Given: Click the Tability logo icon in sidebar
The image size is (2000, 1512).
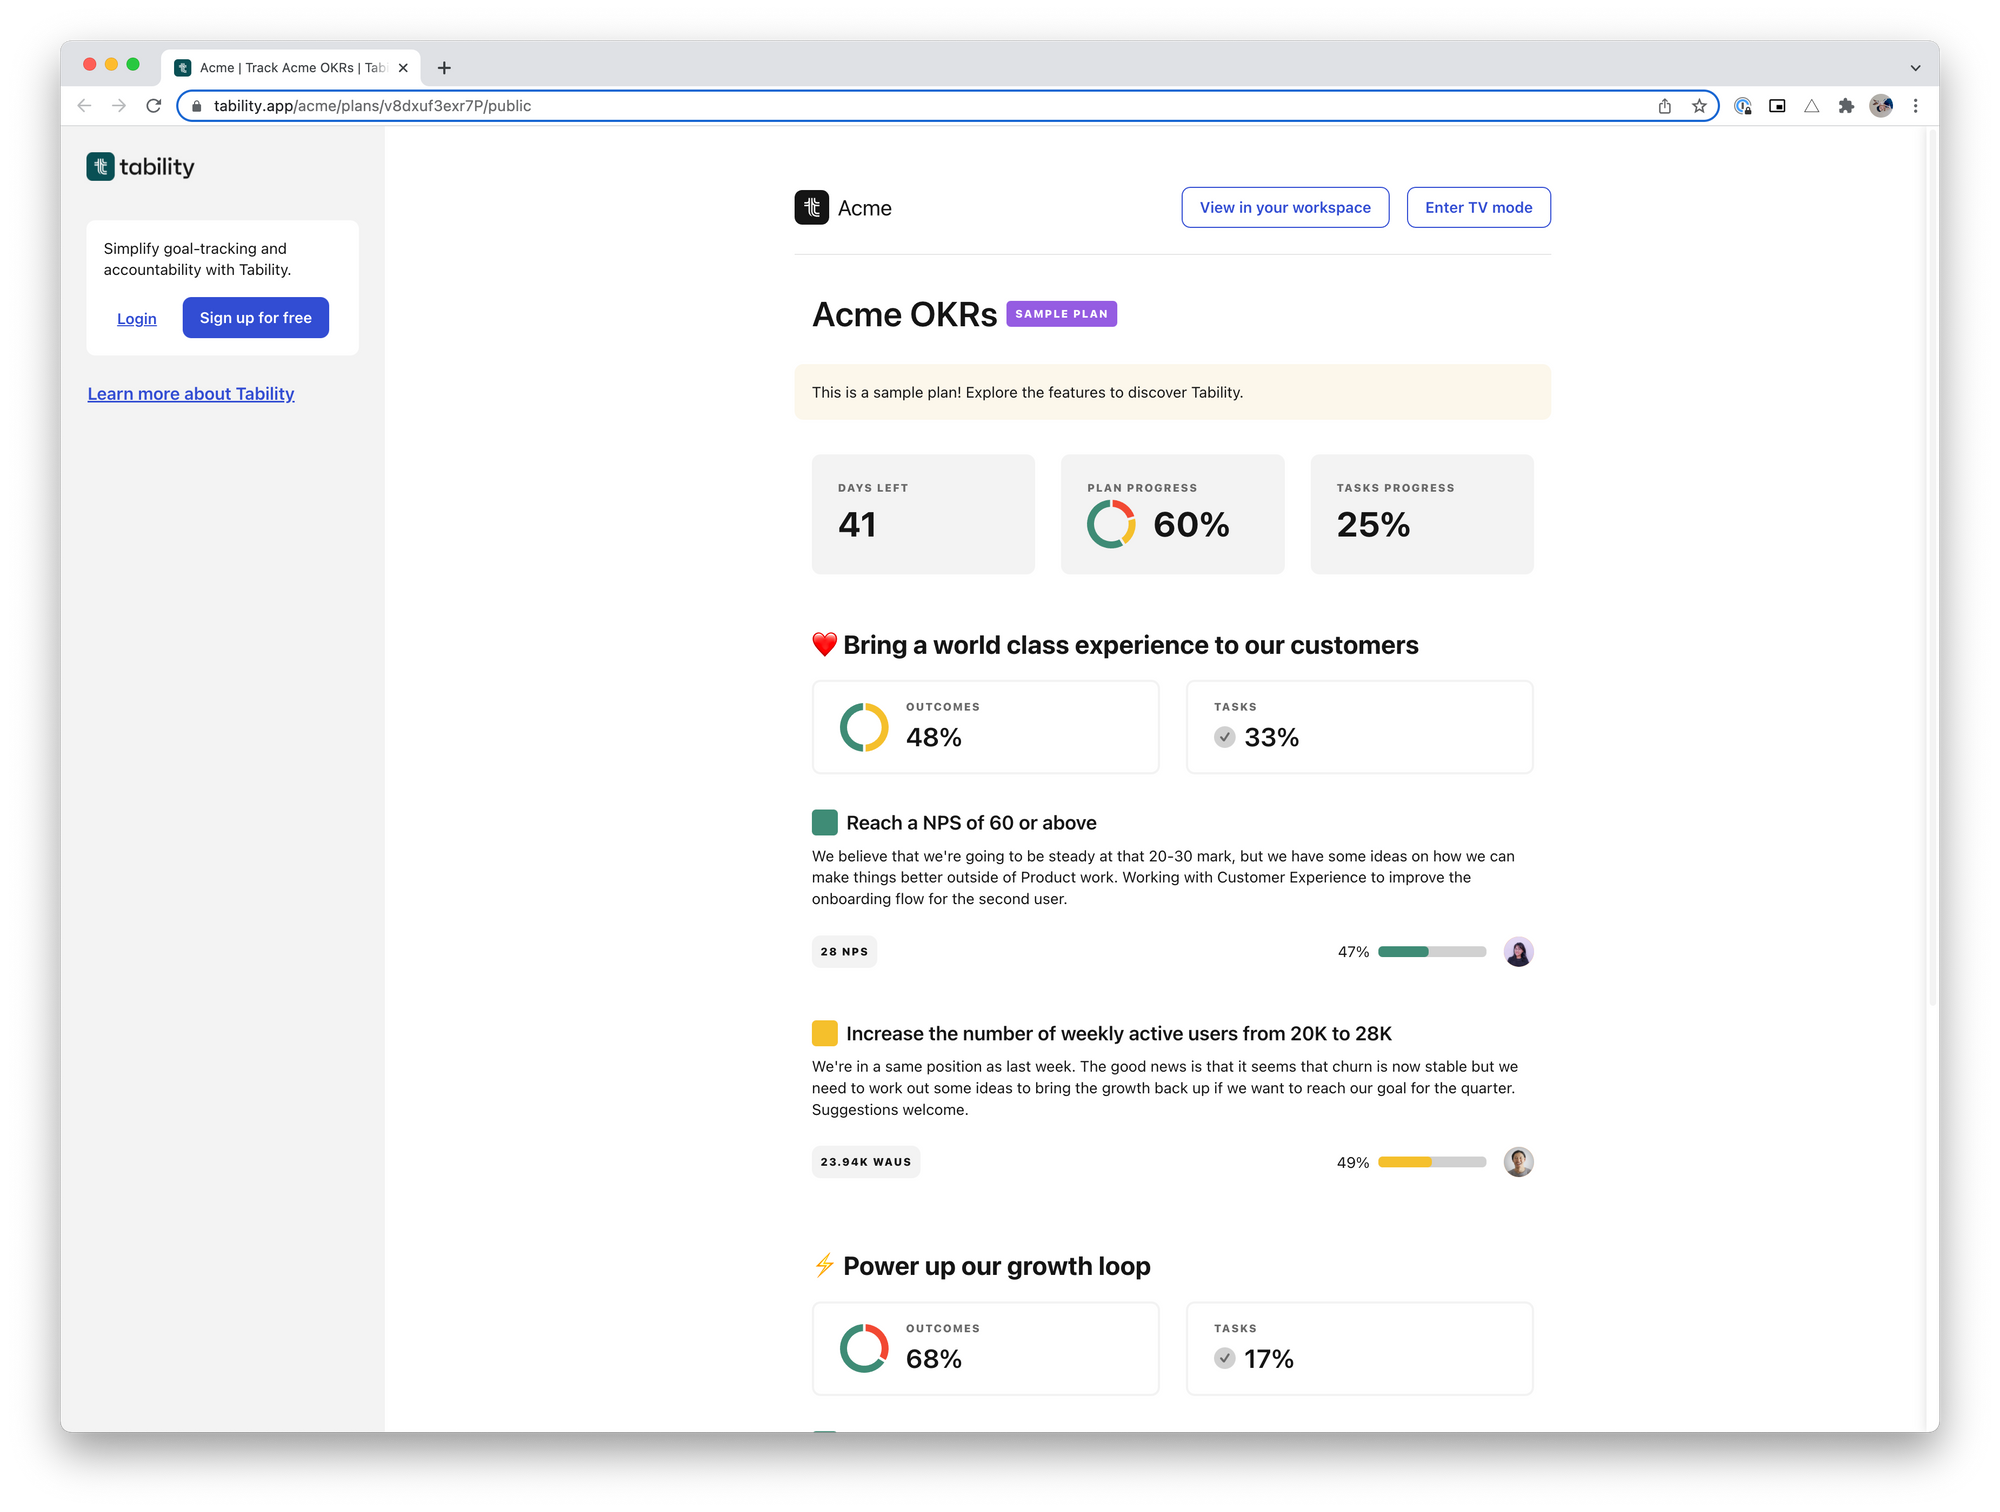Looking at the screenshot, I should point(100,165).
